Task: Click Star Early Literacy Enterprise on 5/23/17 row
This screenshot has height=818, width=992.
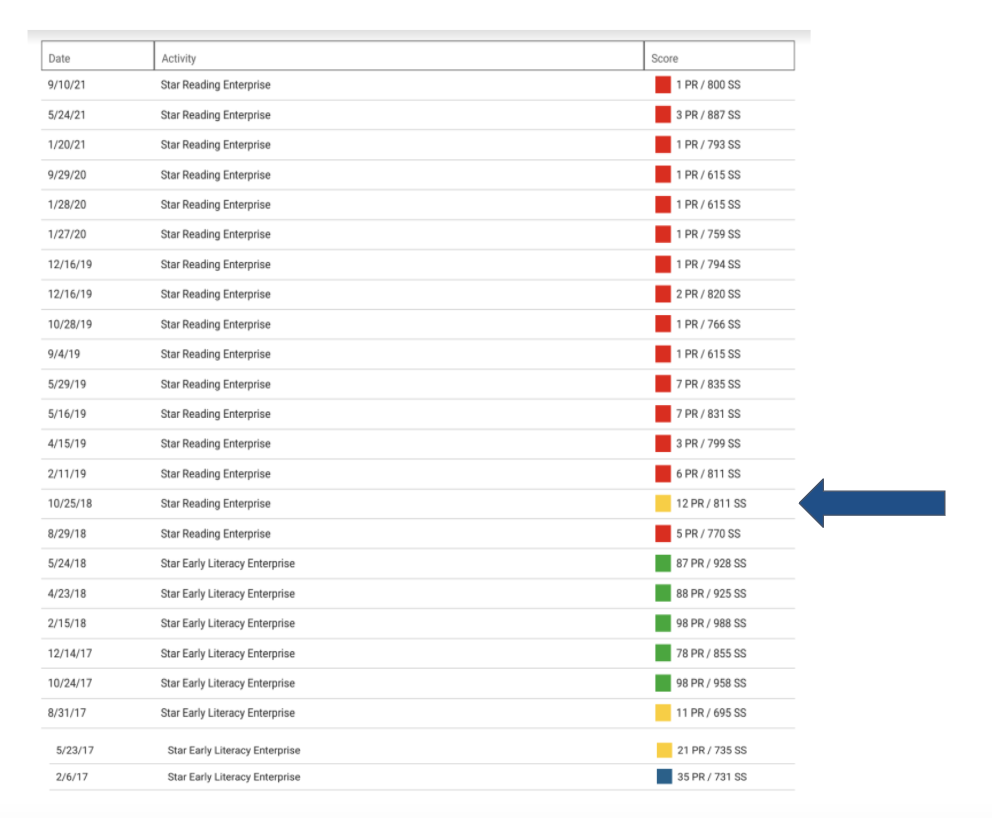Action: 234,750
